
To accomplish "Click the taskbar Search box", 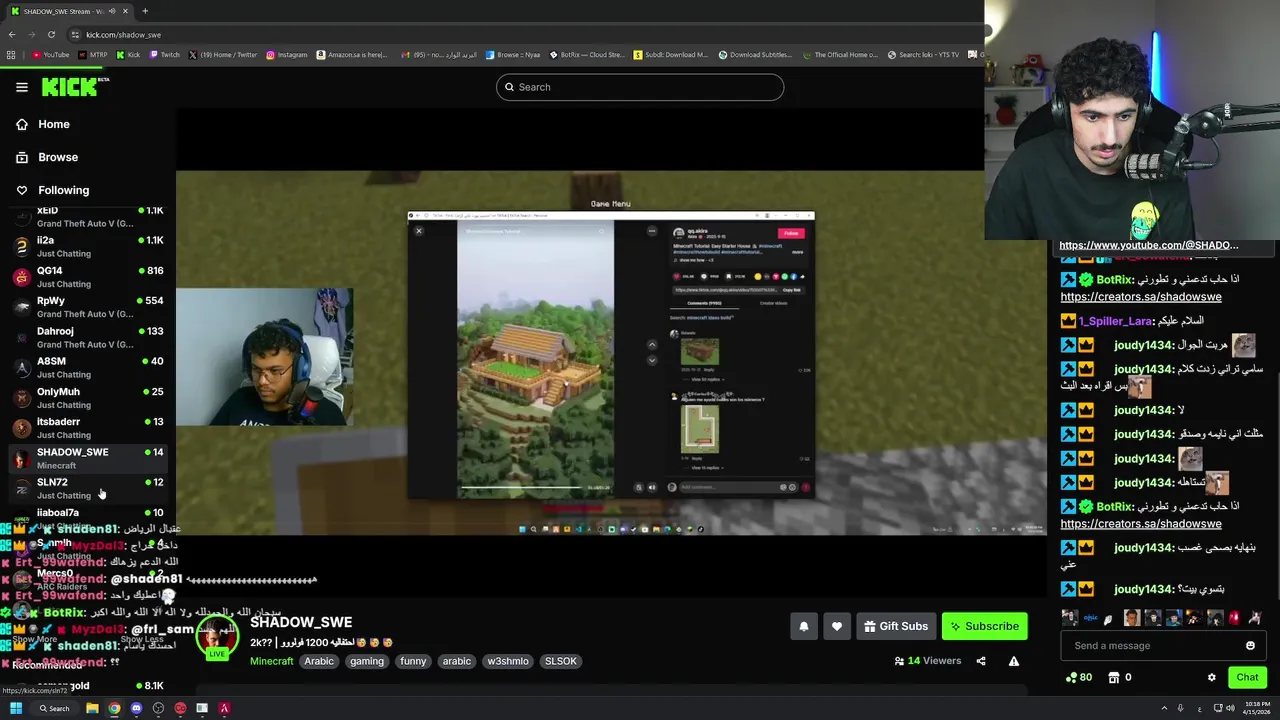I will [x=54, y=708].
